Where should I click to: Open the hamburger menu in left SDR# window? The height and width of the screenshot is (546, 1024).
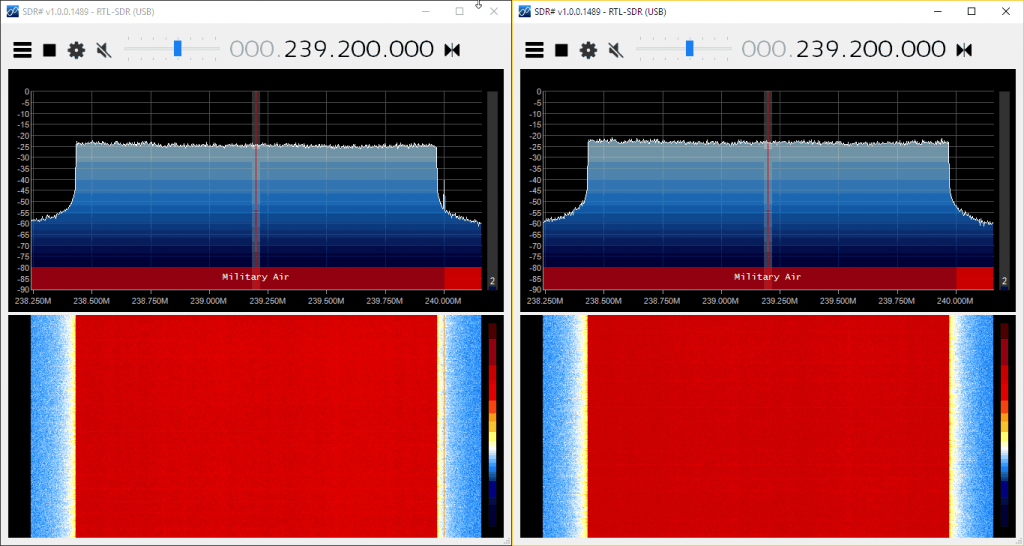click(22, 50)
